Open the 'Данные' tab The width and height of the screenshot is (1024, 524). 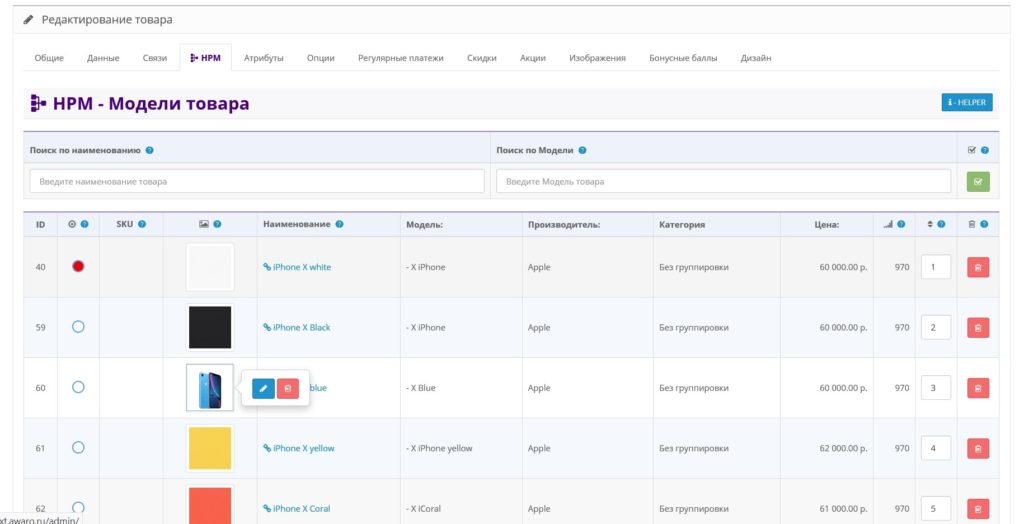[103, 57]
